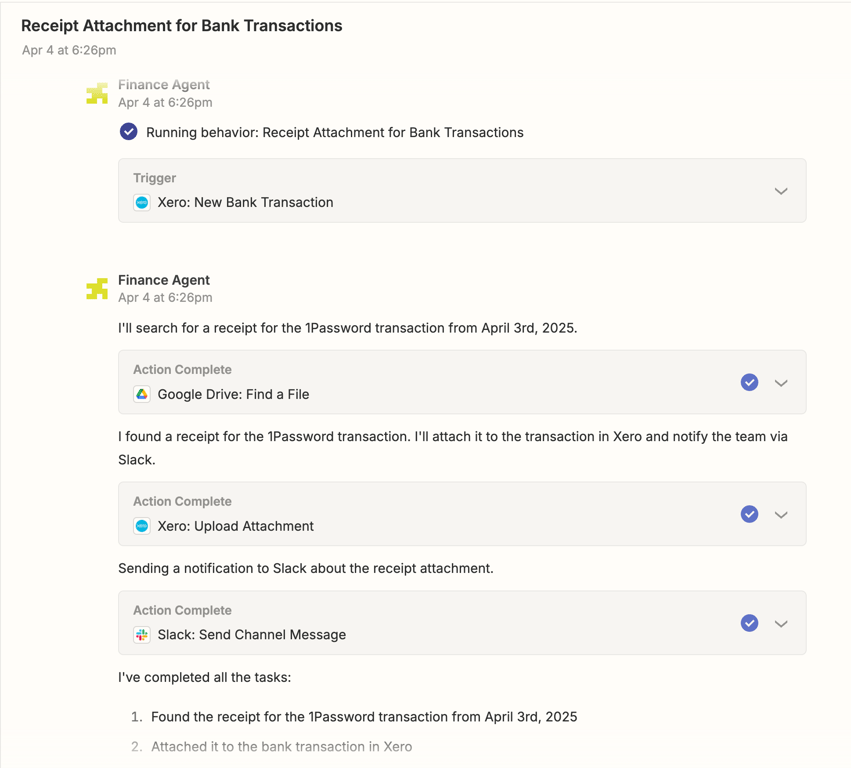
Task: Click the second Finance Agent name label
Action: (x=164, y=280)
